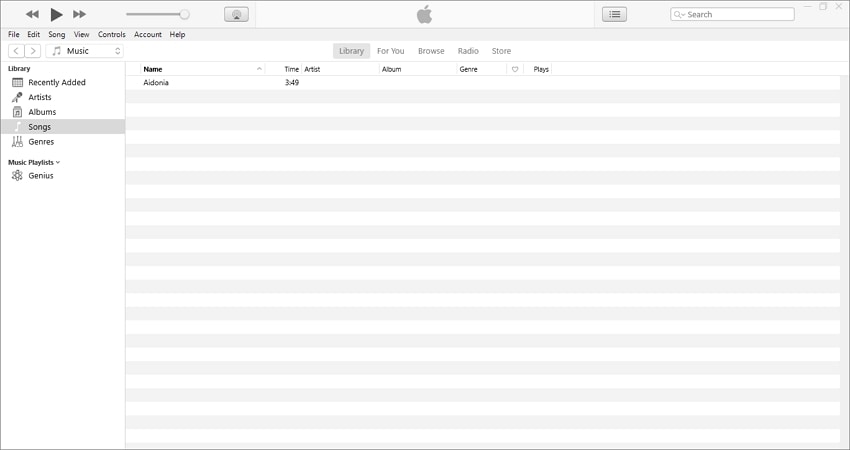Image resolution: width=850 pixels, height=450 pixels.
Task: Open the AirPlay output button
Action: pos(236,15)
